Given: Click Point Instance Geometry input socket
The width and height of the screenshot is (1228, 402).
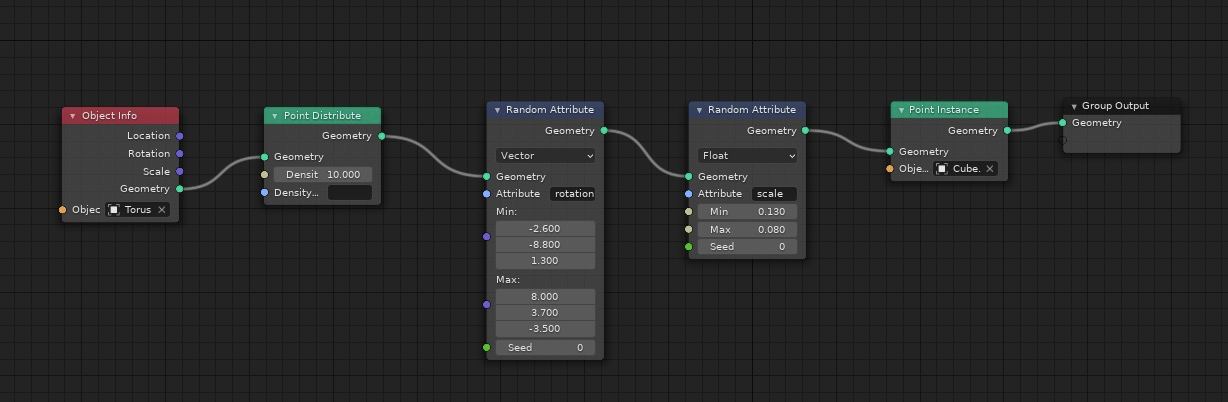Looking at the screenshot, I should click(890, 152).
